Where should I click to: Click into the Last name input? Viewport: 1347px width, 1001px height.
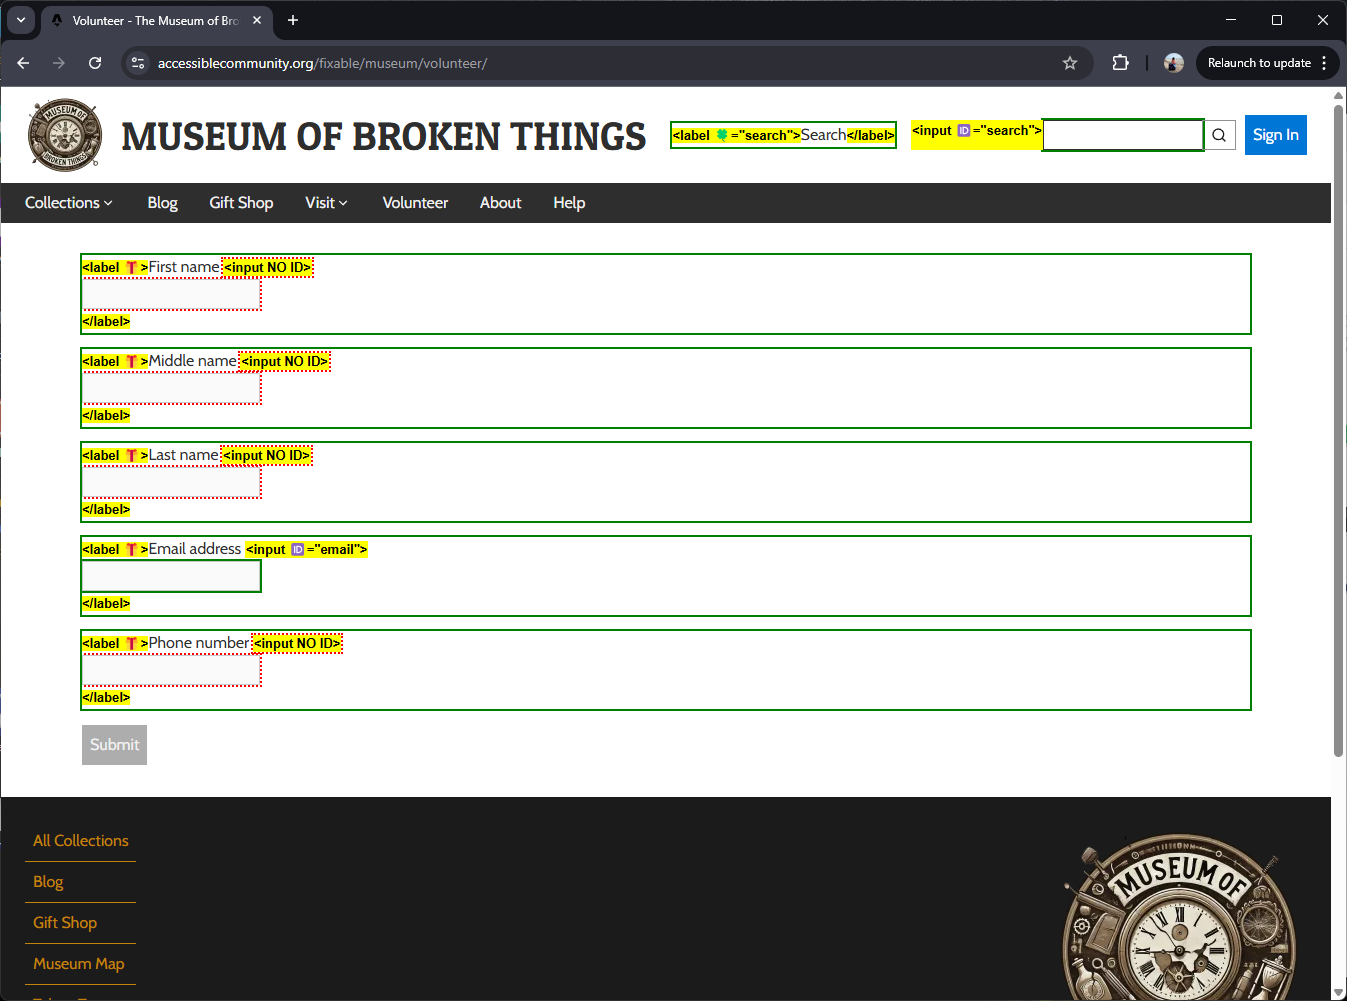[171, 483]
